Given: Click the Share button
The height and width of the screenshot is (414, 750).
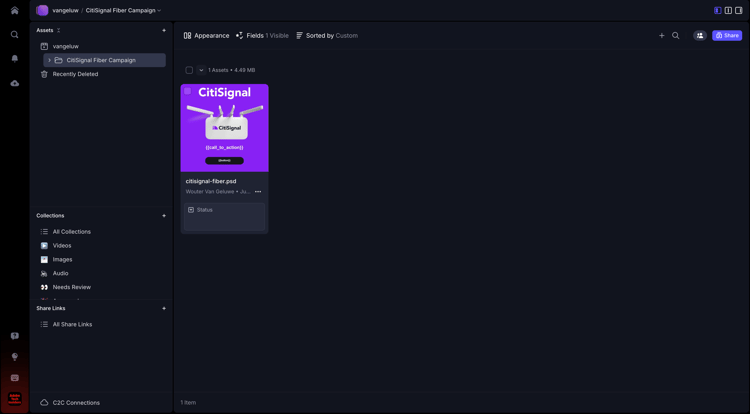Looking at the screenshot, I should pos(727,35).
